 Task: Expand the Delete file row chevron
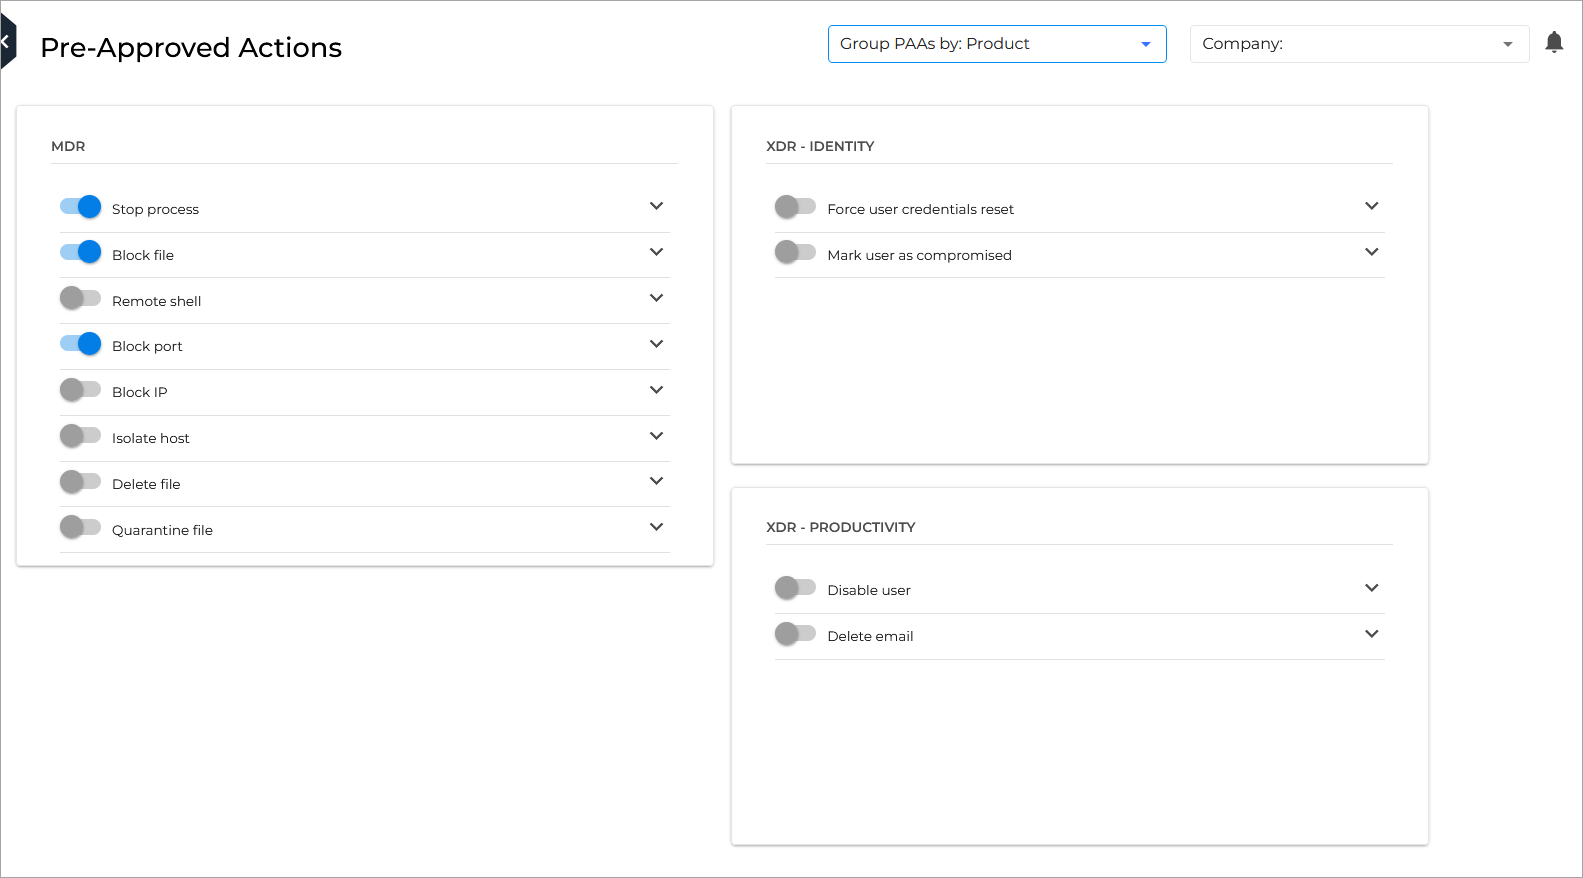[x=656, y=481]
